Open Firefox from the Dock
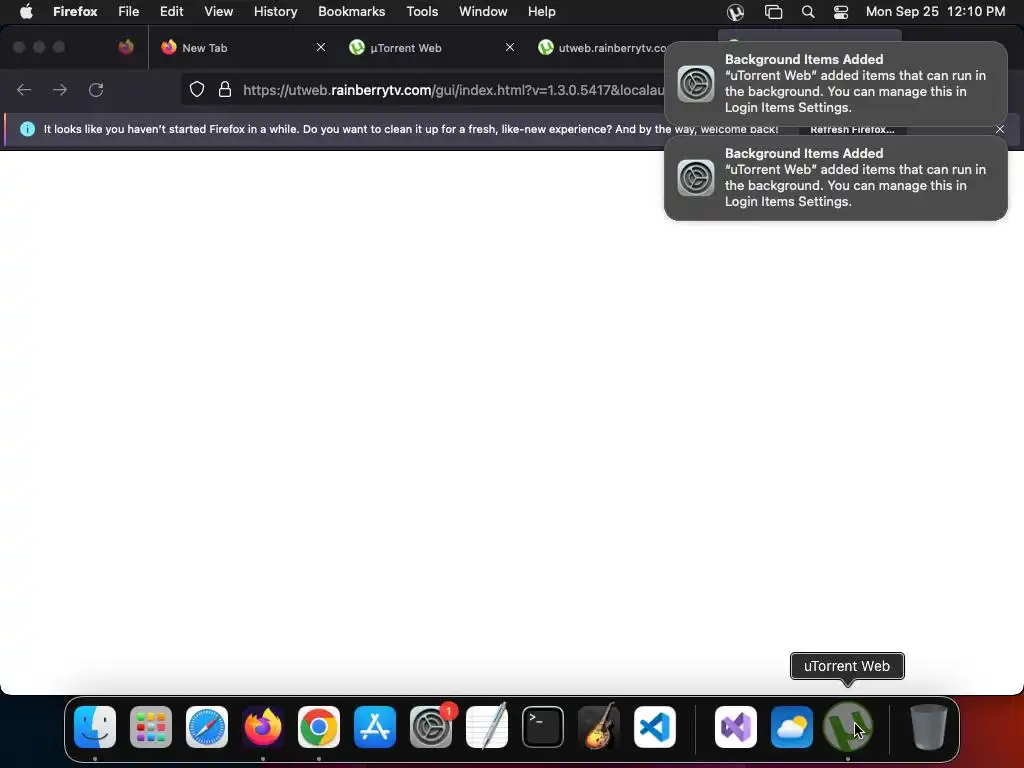This screenshot has width=1024, height=768. pos(263,727)
